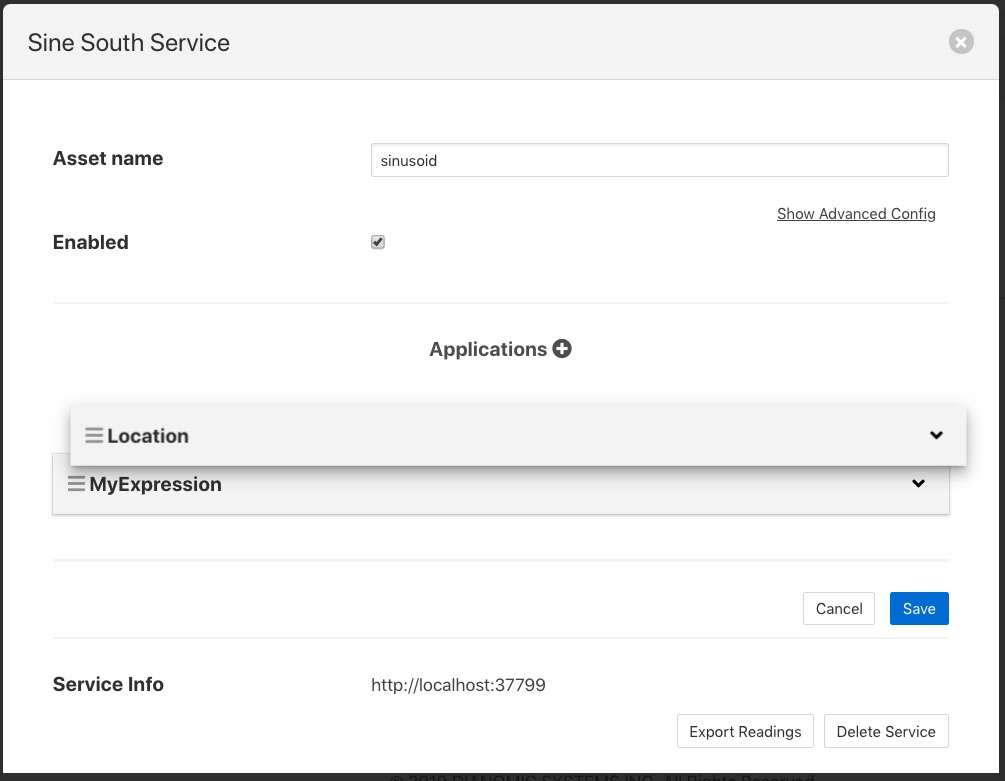Viewport: 1005px width, 781px height.
Task: Expand the MyExpression filter chevron
Action: 918,484
